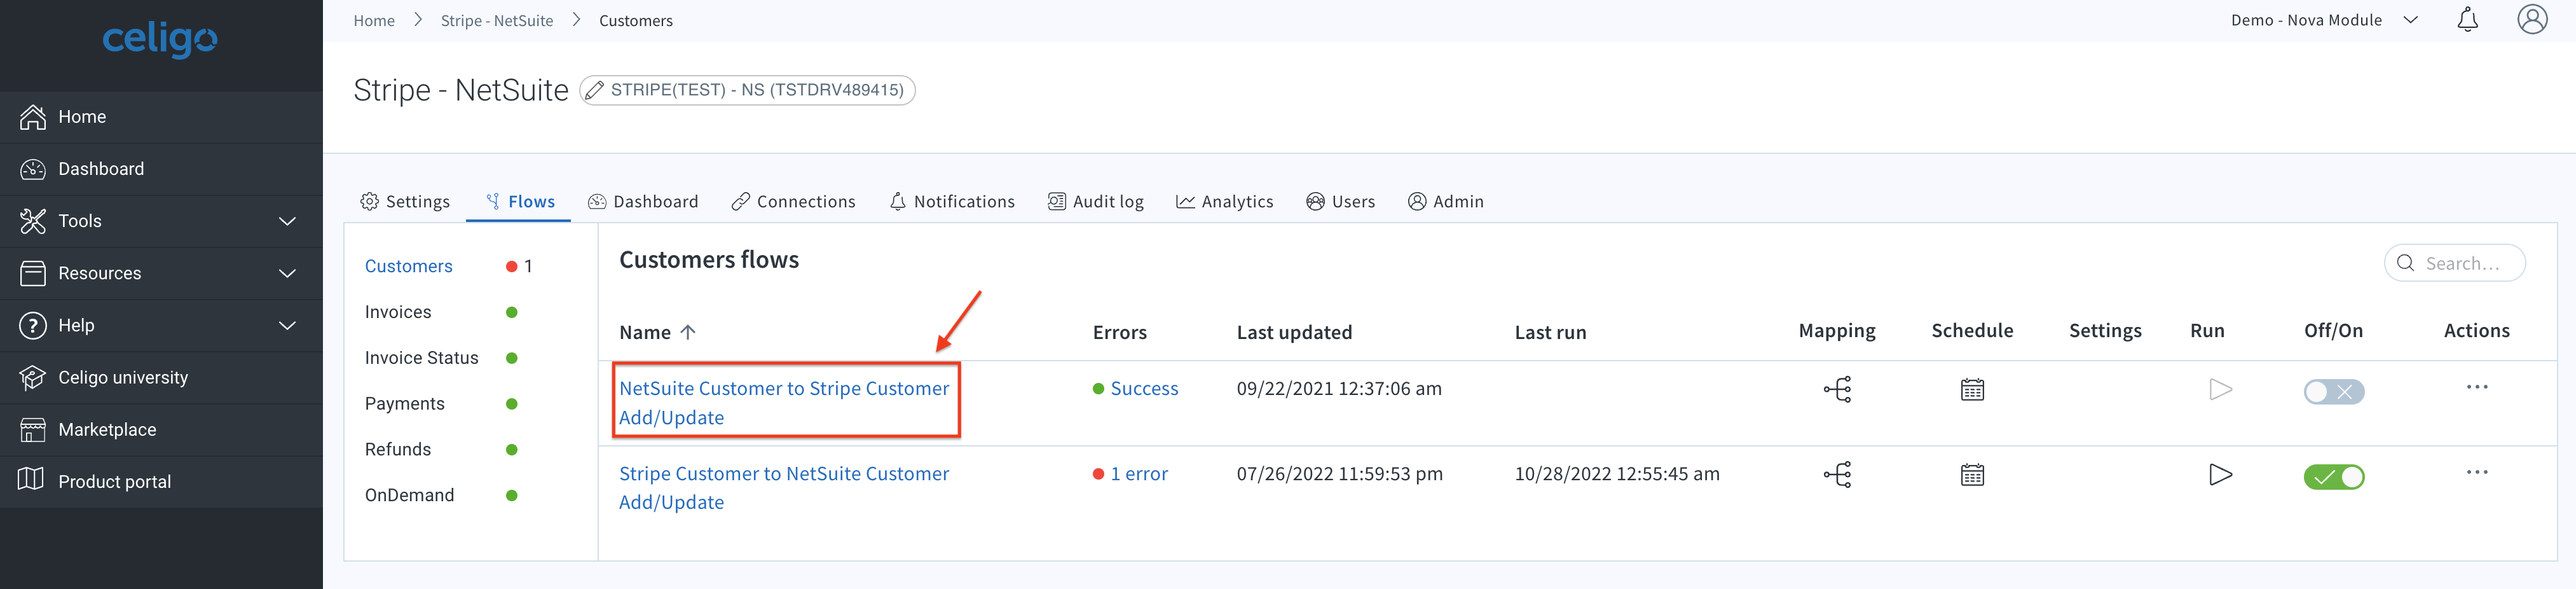Image resolution: width=2576 pixels, height=589 pixels.
Task: Select Invoice Status flow group
Action: click(x=421, y=358)
